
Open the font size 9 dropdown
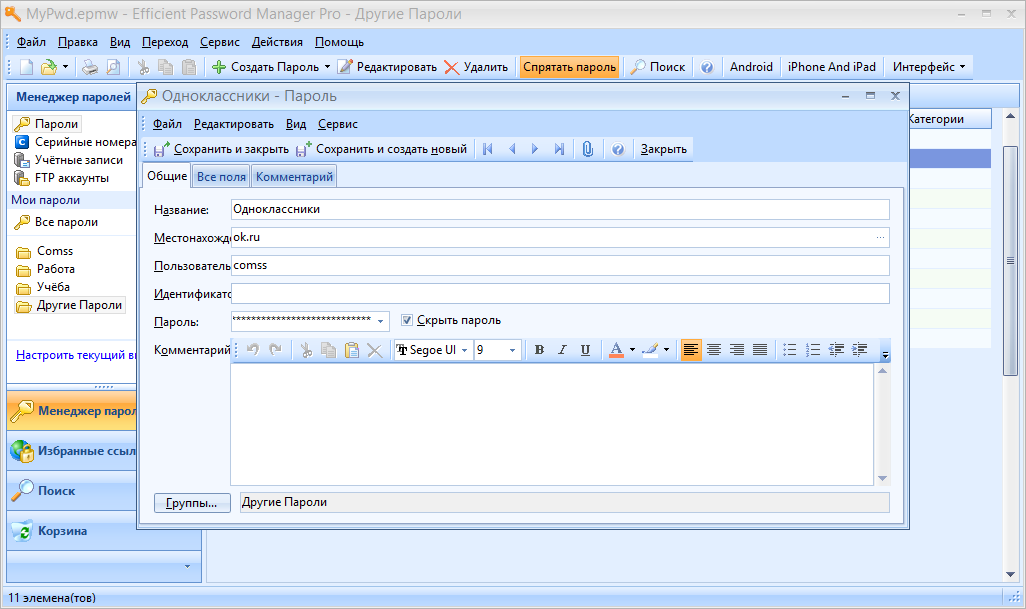(512, 350)
